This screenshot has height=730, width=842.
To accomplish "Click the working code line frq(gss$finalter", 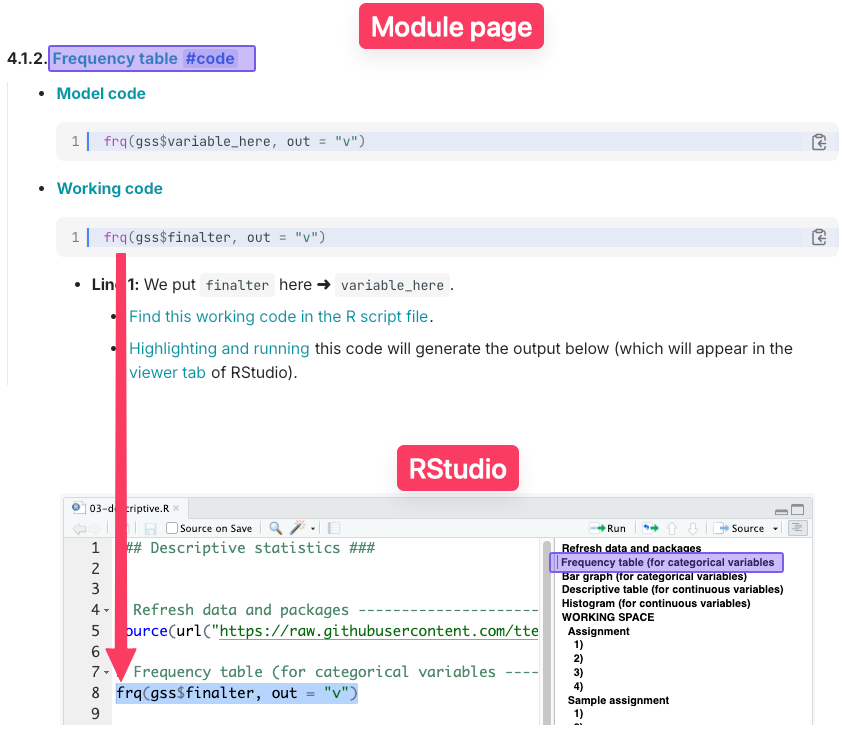I will pos(214,237).
